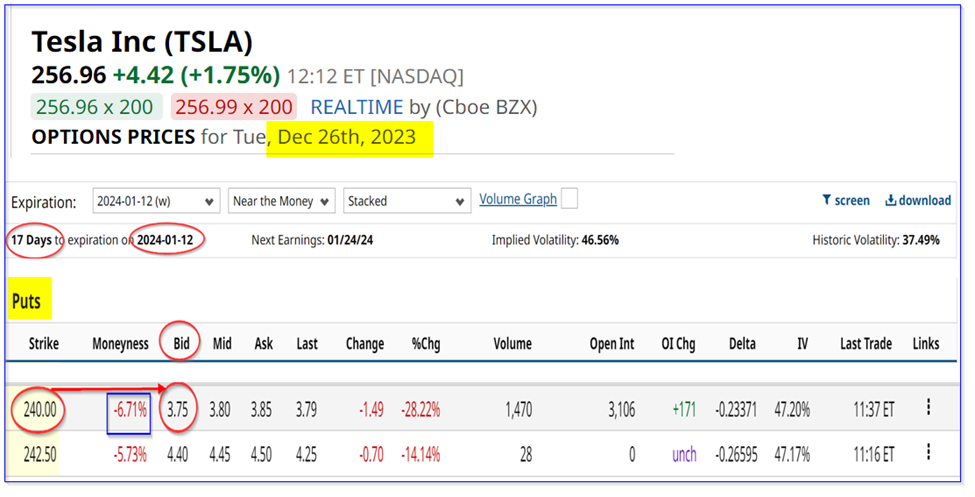Click the -28.22% percent change

[421, 410]
